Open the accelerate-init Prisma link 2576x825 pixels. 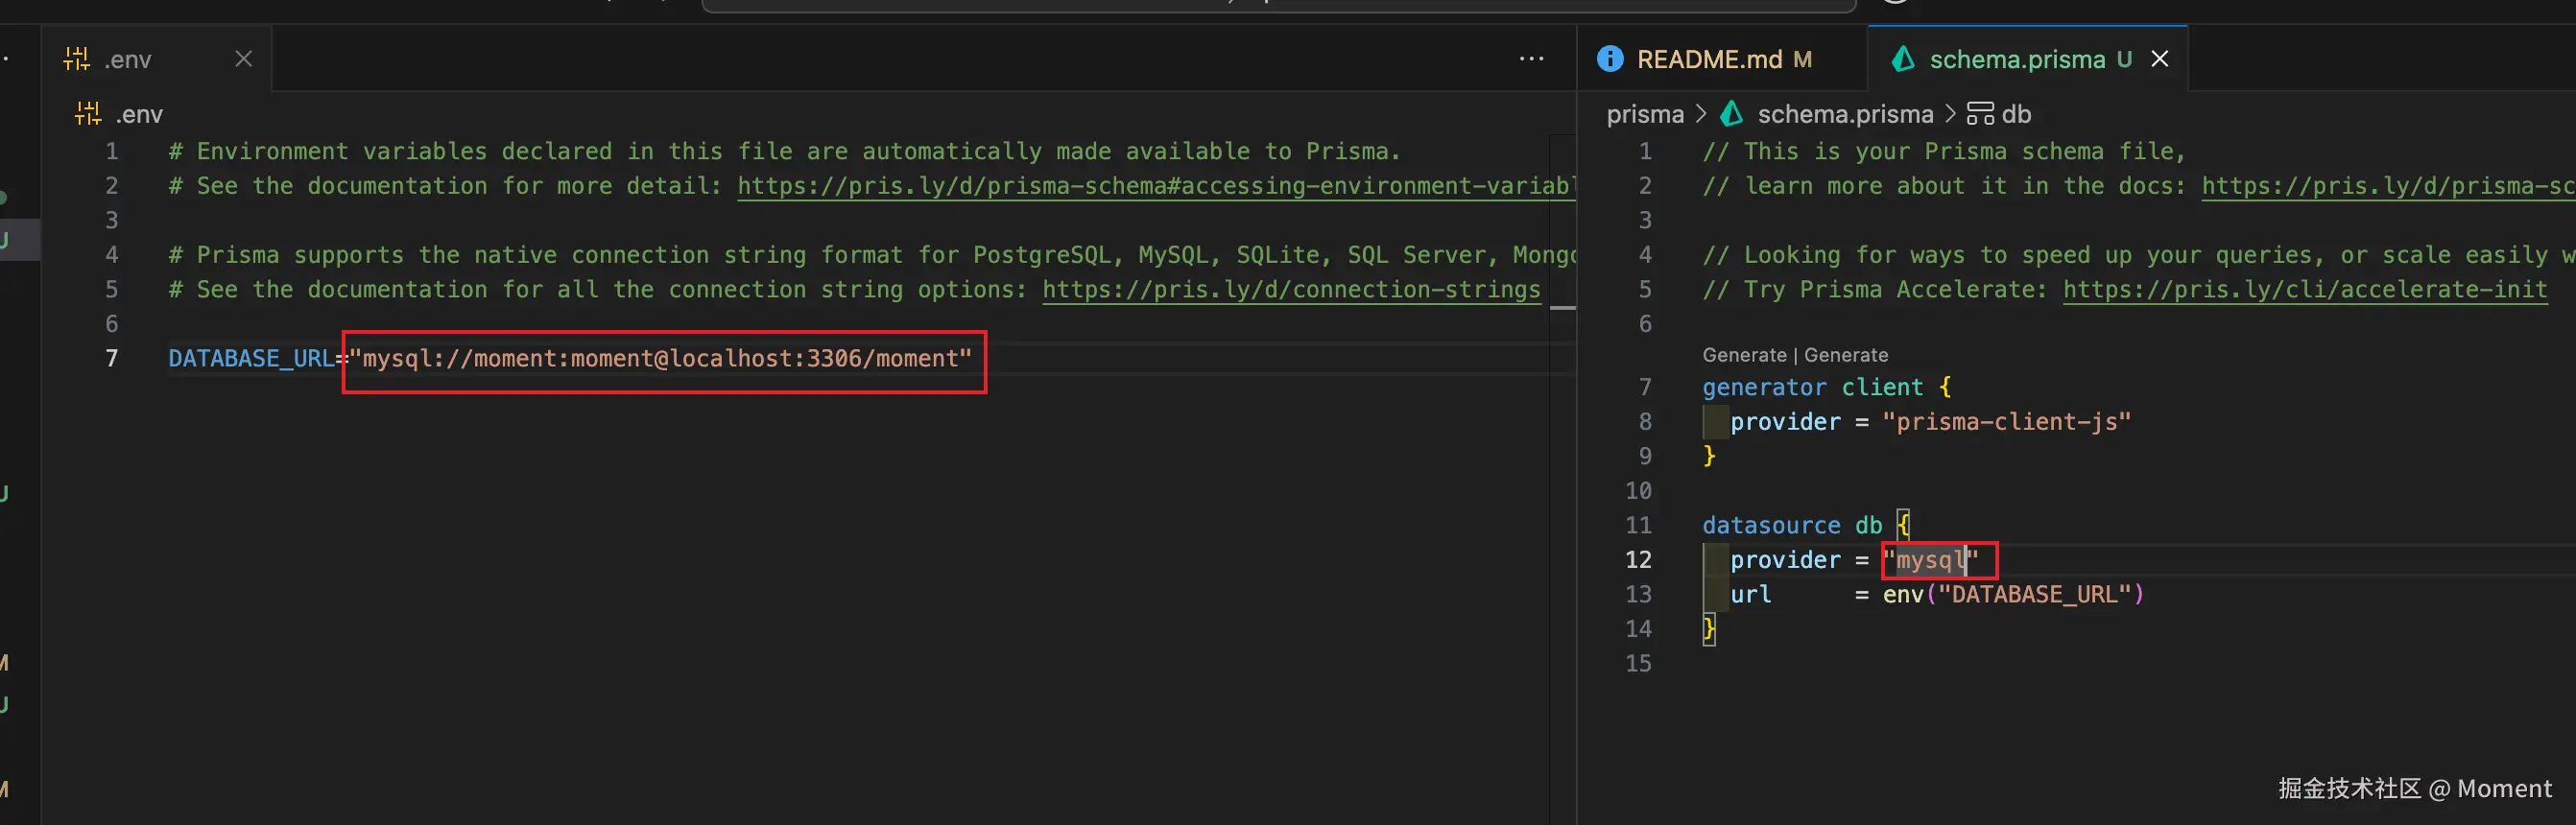tap(2304, 290)
